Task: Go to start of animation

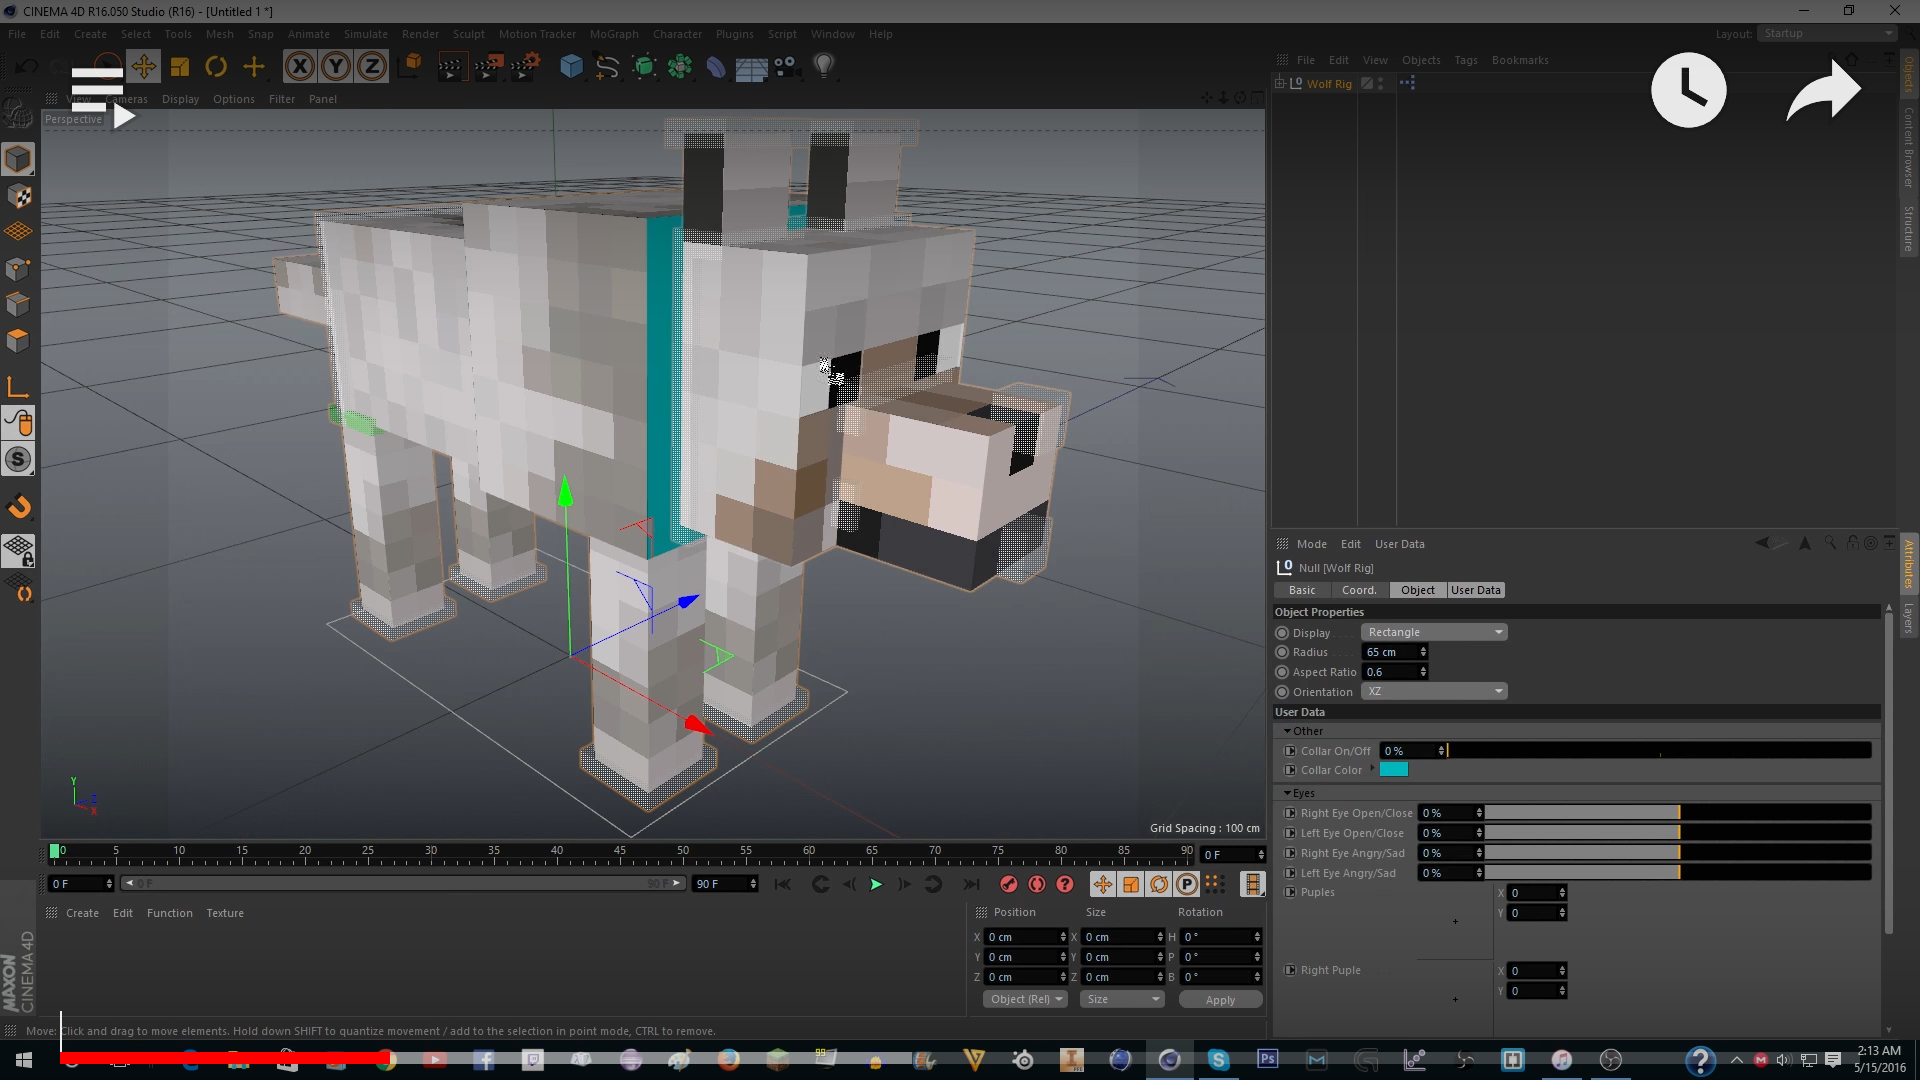Action: click(x=783, y=884)
